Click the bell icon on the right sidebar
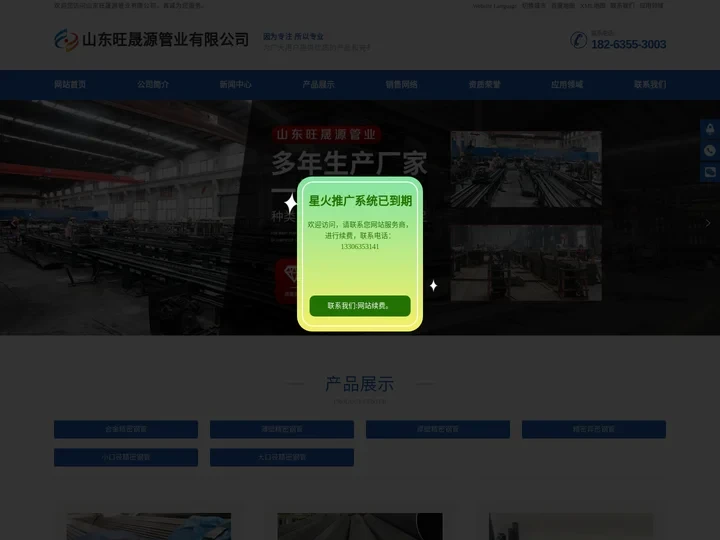This screenshot has width=720, height=540. click(710, 129)
